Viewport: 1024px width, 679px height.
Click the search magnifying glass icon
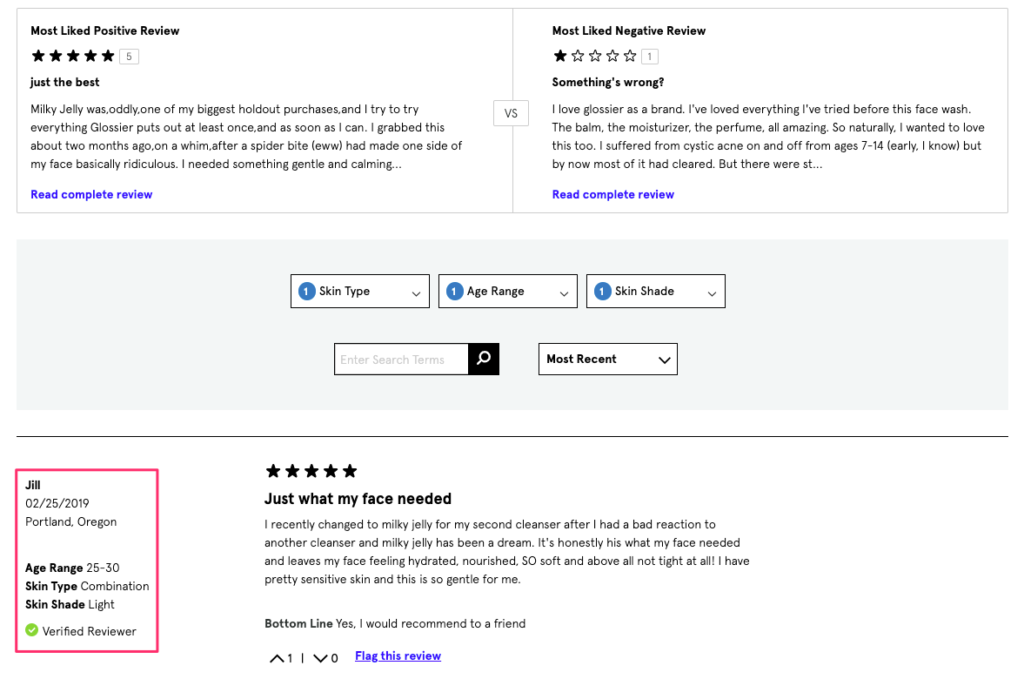click(483, 358)
